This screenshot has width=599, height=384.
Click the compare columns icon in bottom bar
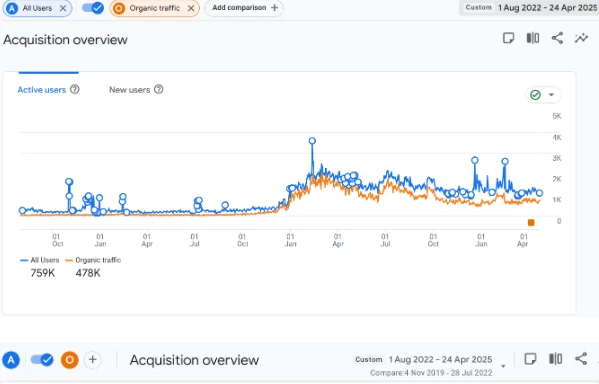(x=555, y=359)
